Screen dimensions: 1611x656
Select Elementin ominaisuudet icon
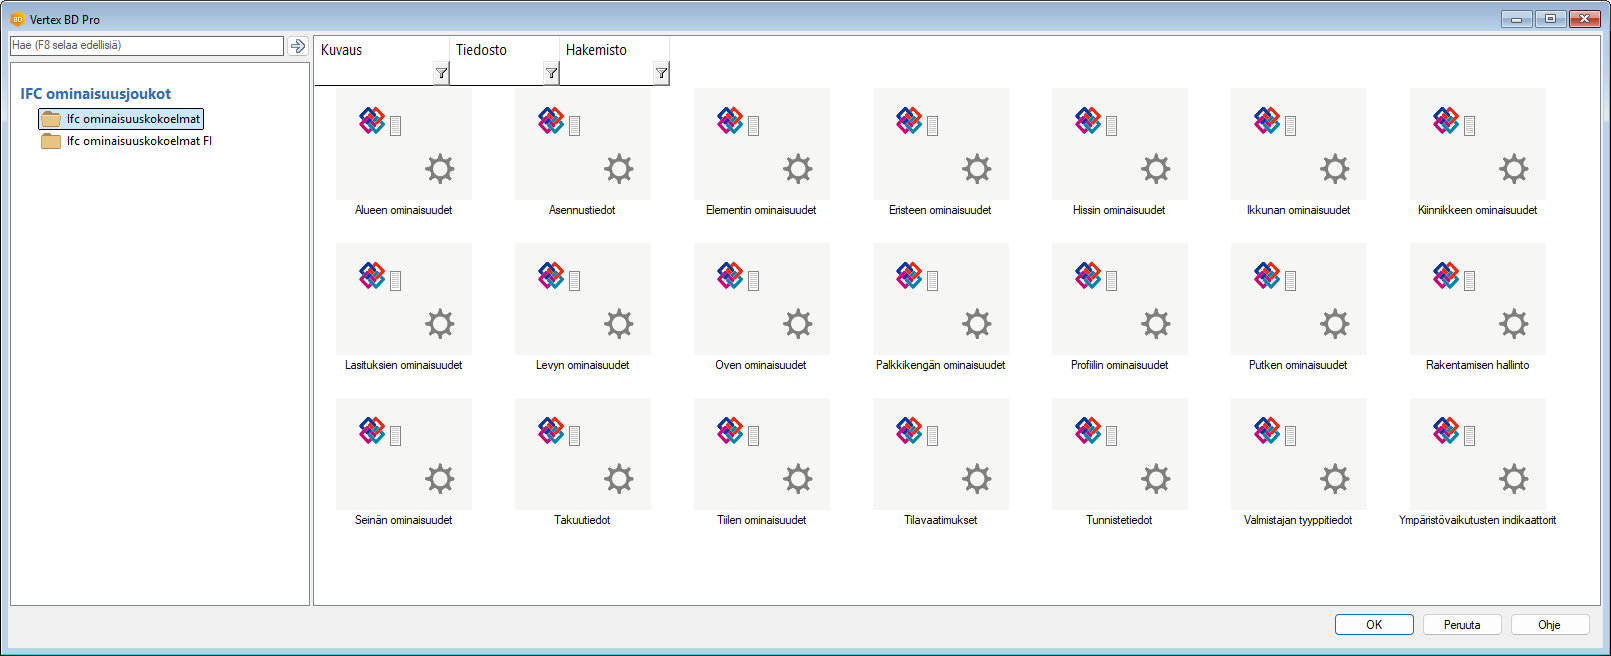click(x=762, y=144)
